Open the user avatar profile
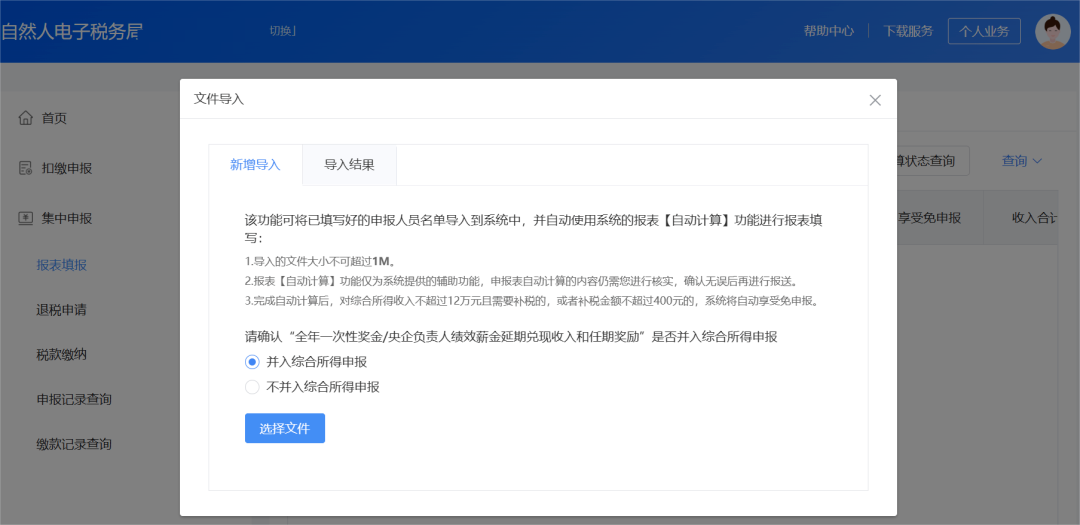1080x525 pixels. coord(1052,31)
